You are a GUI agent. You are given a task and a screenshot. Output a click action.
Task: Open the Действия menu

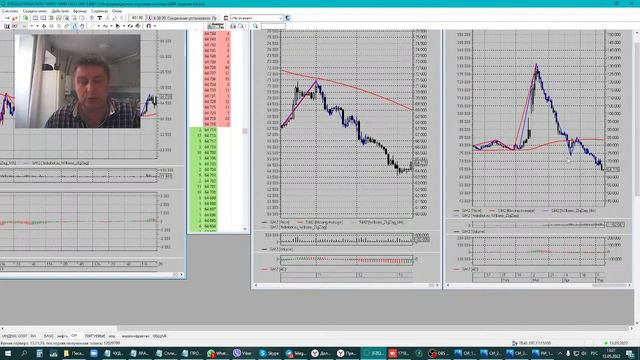(x=60, y=11)
